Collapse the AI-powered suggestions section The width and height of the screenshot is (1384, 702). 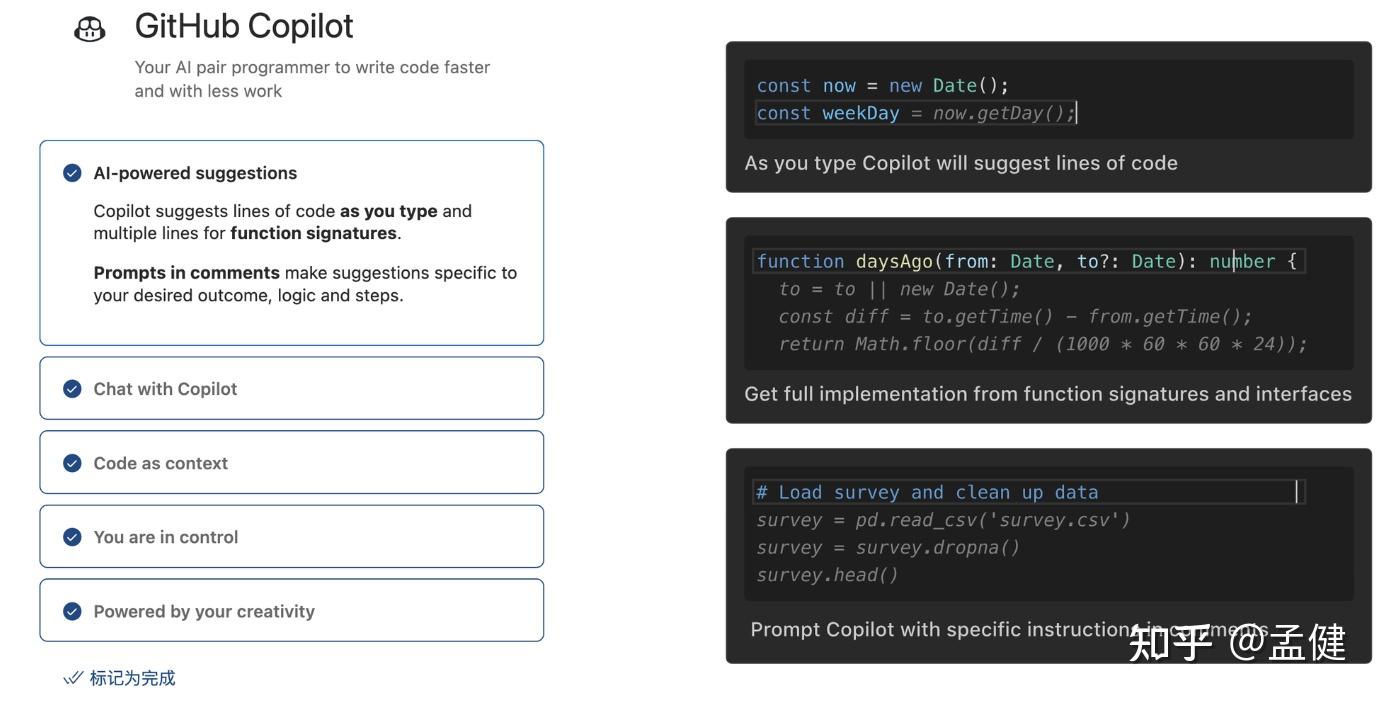194,172
